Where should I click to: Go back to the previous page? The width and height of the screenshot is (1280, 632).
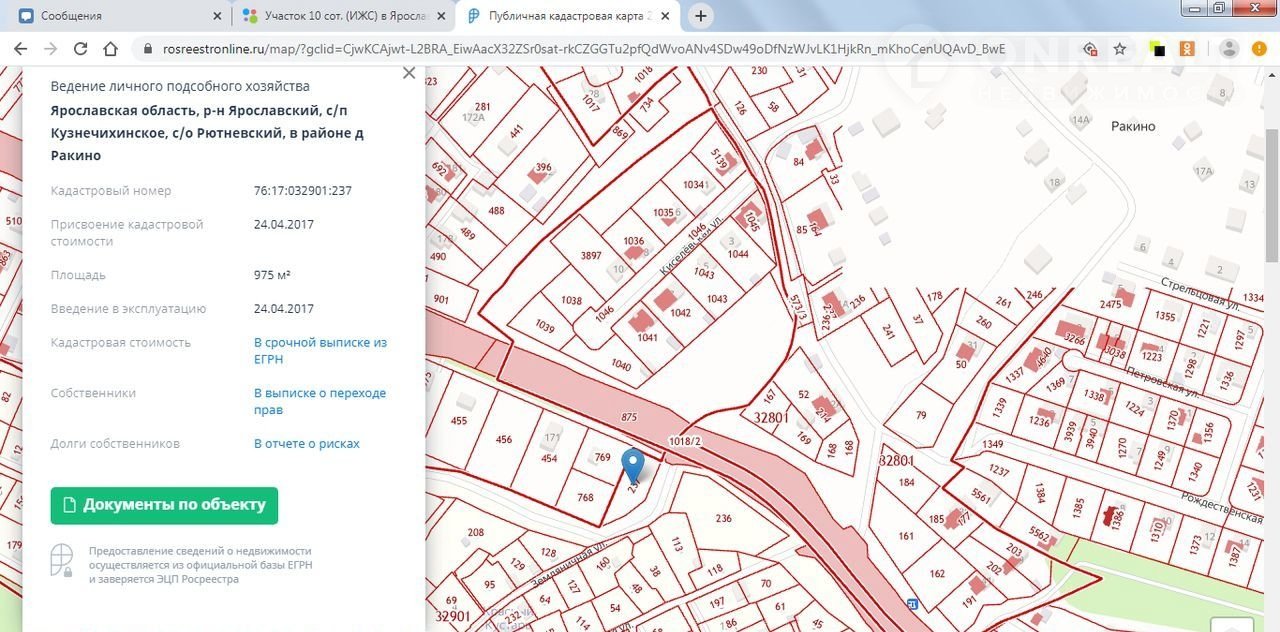pos(20,49)
